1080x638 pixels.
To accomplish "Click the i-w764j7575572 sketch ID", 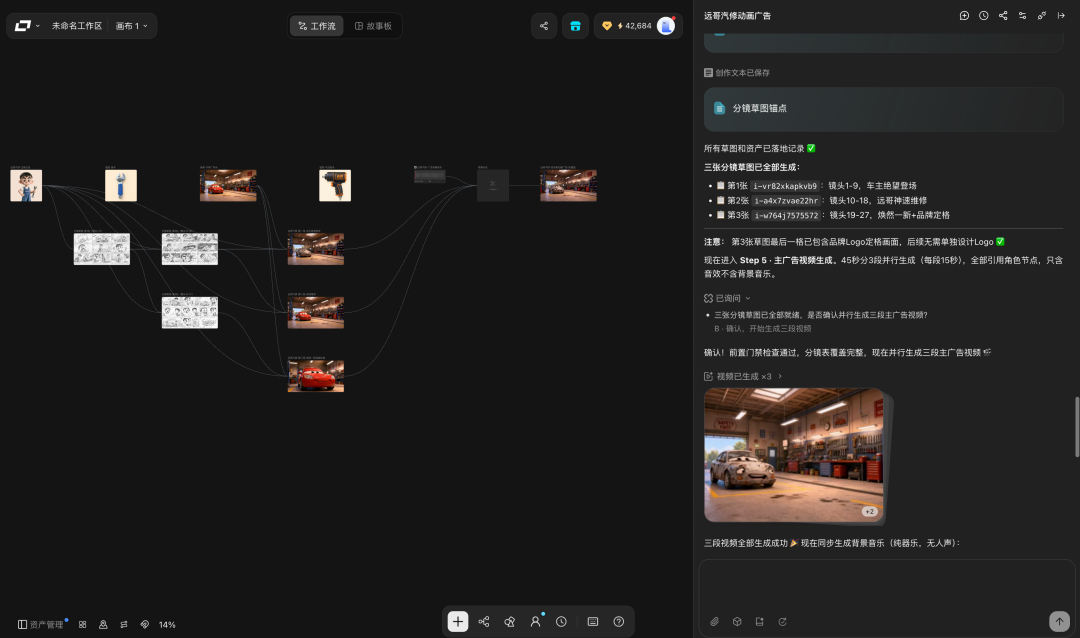I will pos(785,215).
